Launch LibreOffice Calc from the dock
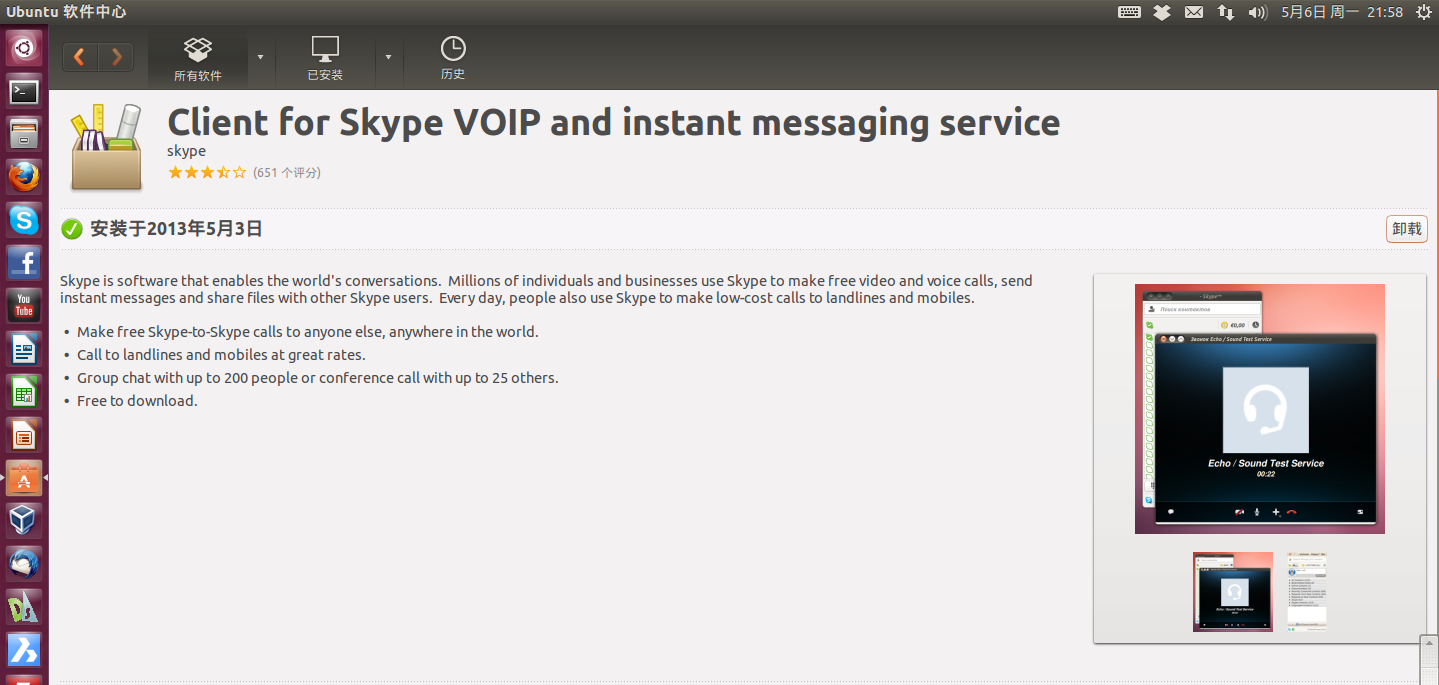The width and height of the screenshot is (1439, 685). (x=24, y=392)
